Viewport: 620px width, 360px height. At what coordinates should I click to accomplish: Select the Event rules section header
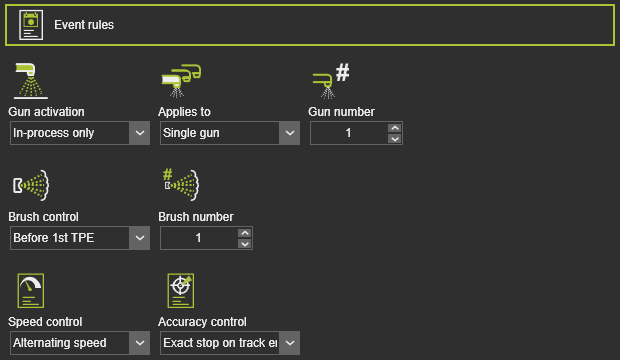310,25
